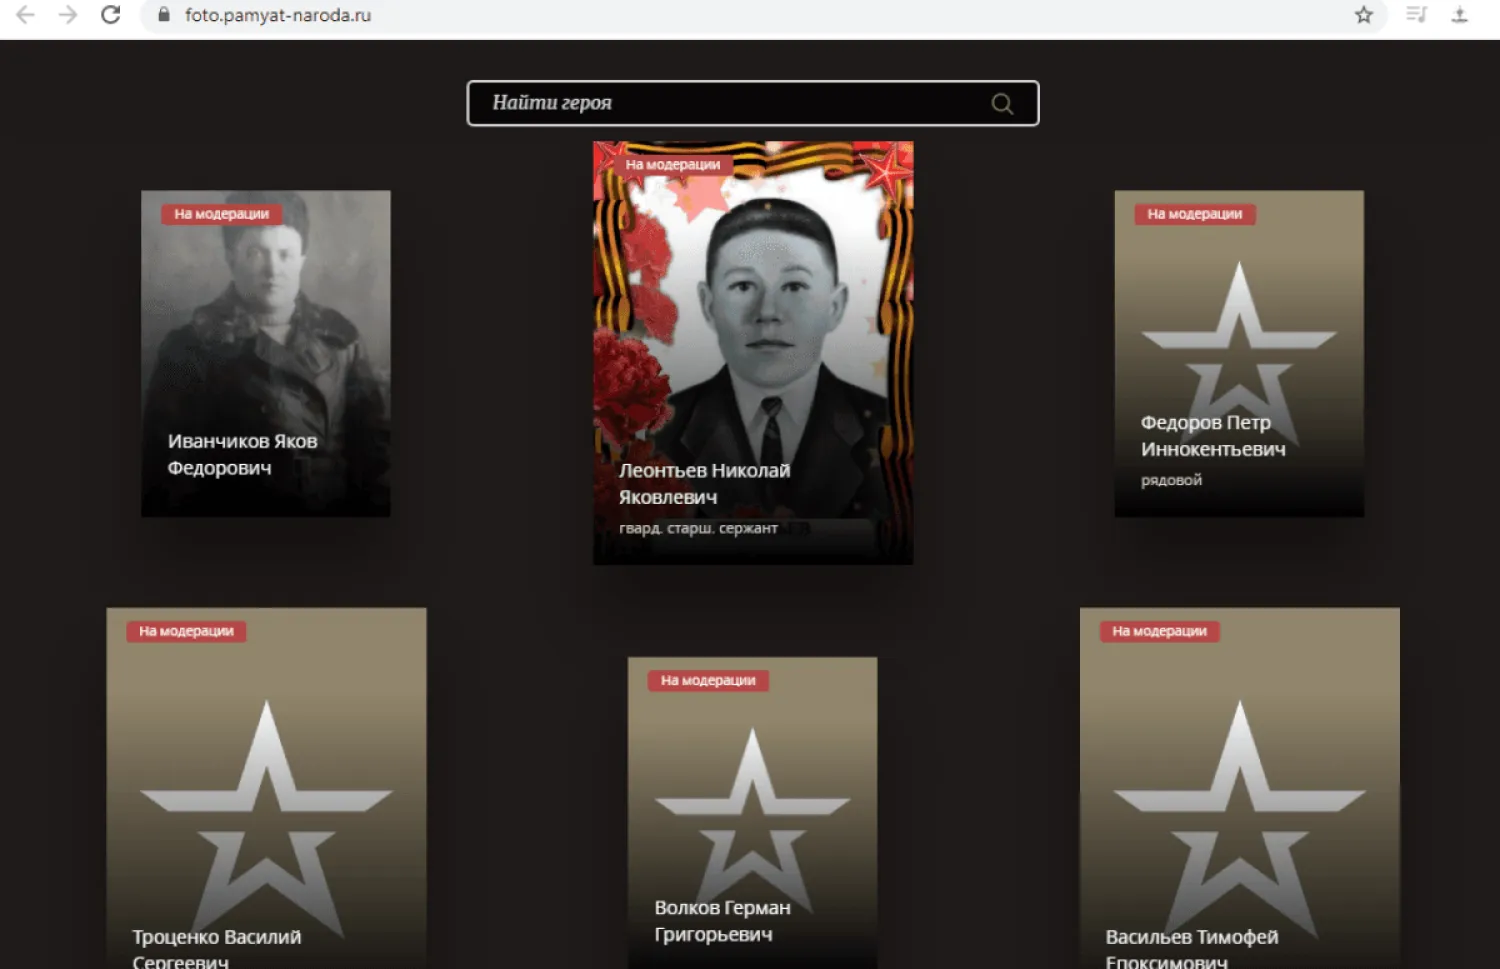Open the Троценко Василий Сергеевич card

click(267, 788)
